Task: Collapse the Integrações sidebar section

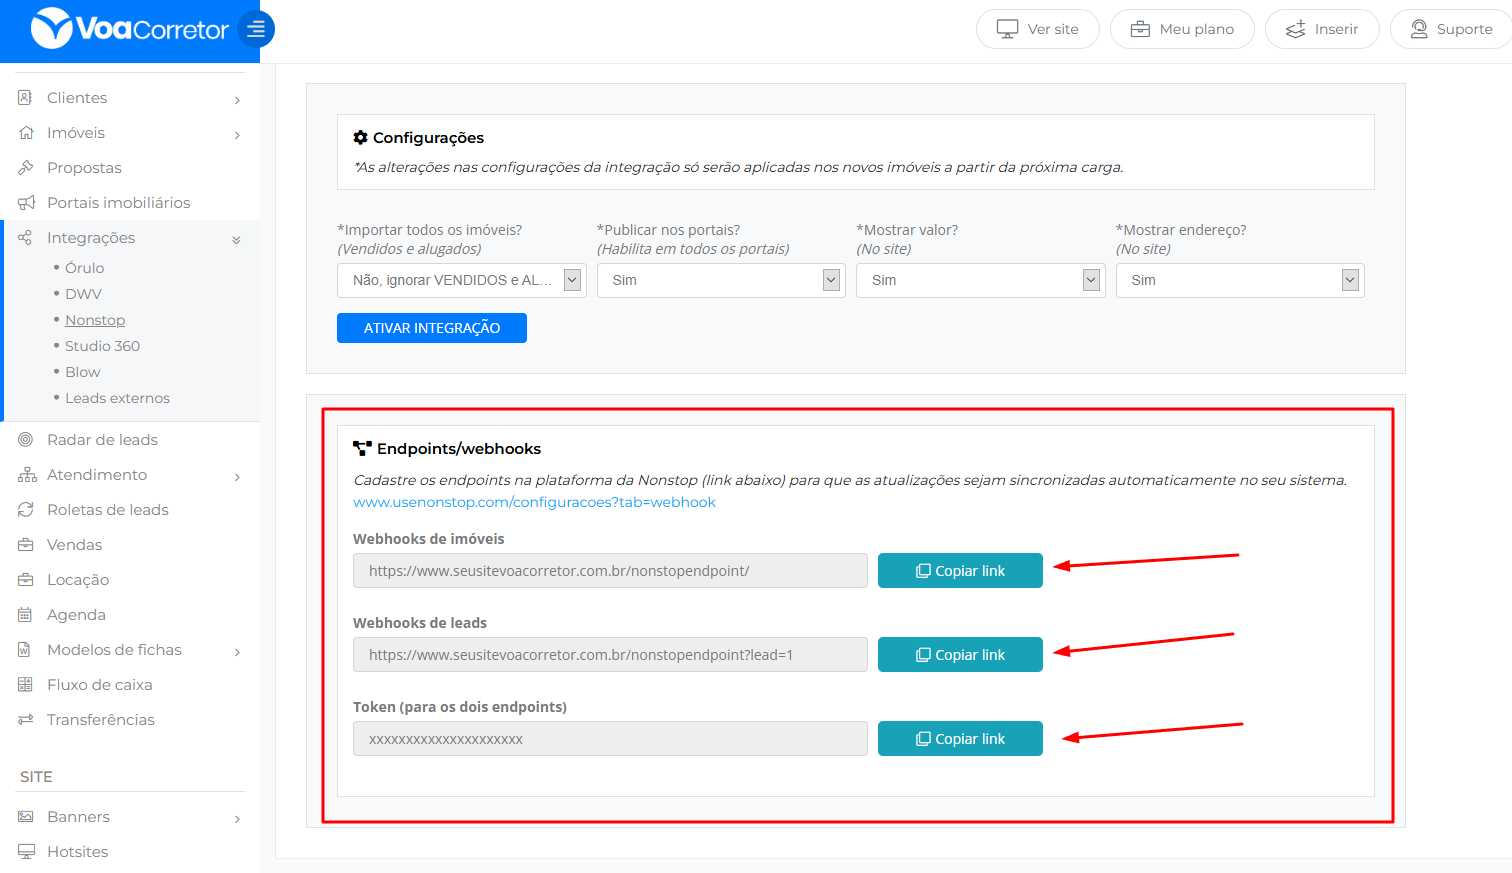Action: point(236,239)
